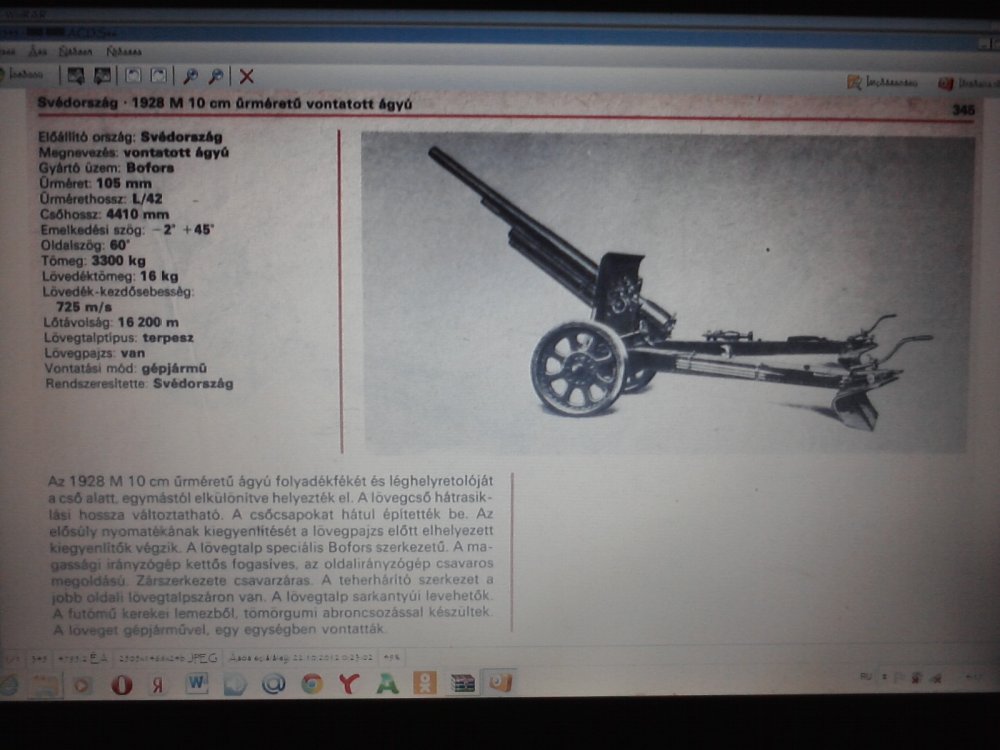Click the 'Tömeg: 3300 kg' line
Screen dimensions: 1000x750
click(x=94, y=260)
